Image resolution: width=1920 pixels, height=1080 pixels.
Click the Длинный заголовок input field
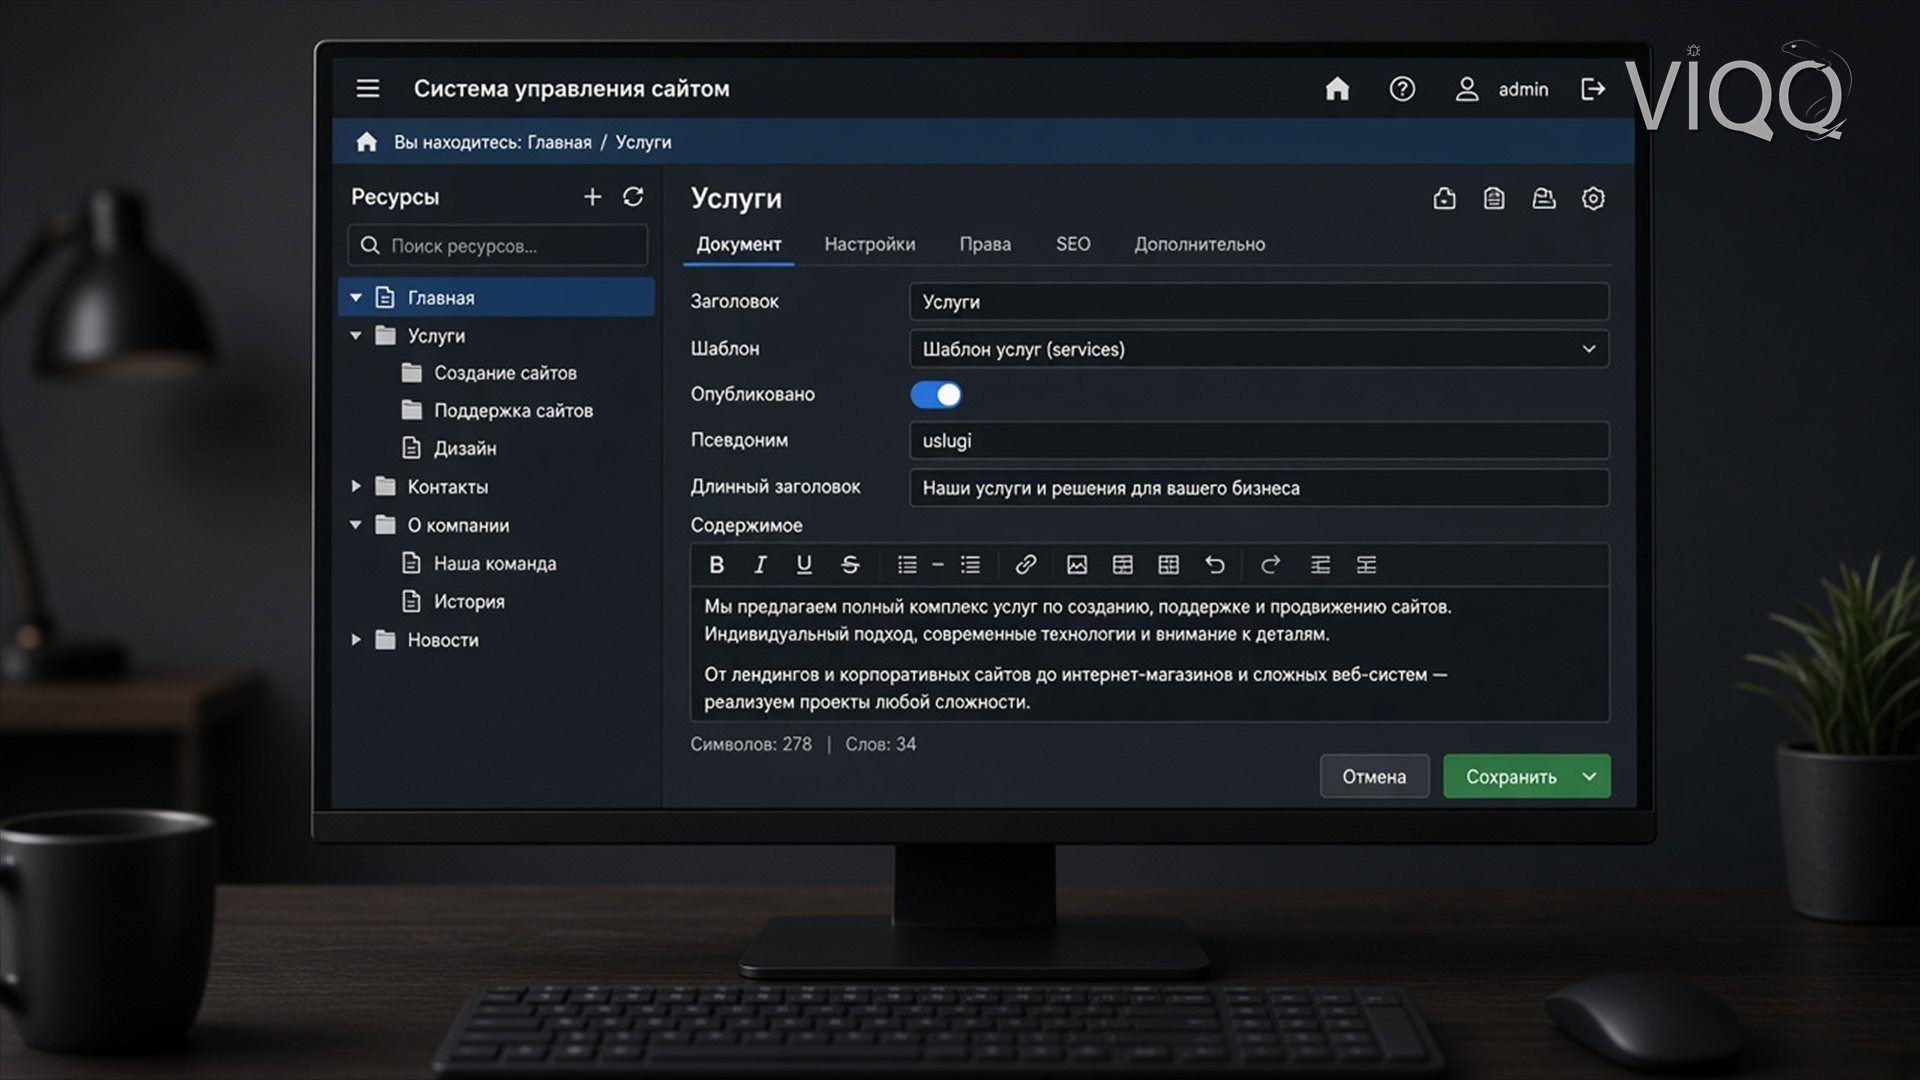1259,488
